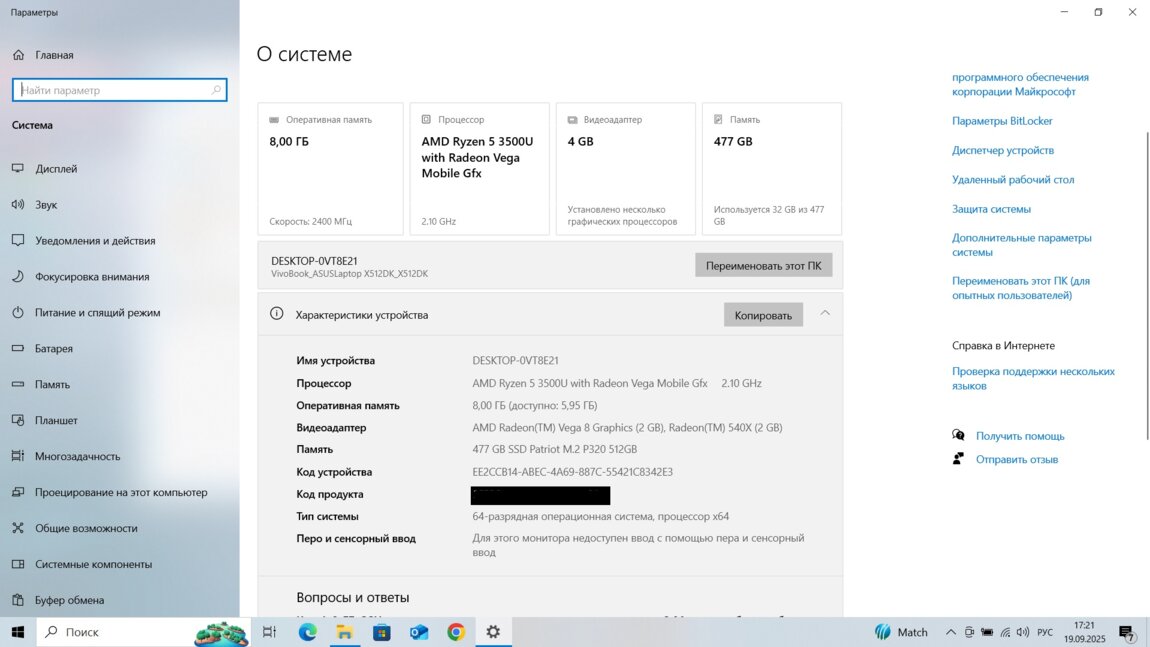Open the Multitasking menu item
This screenshot has width=1150, height=647.
click(77, 457)
